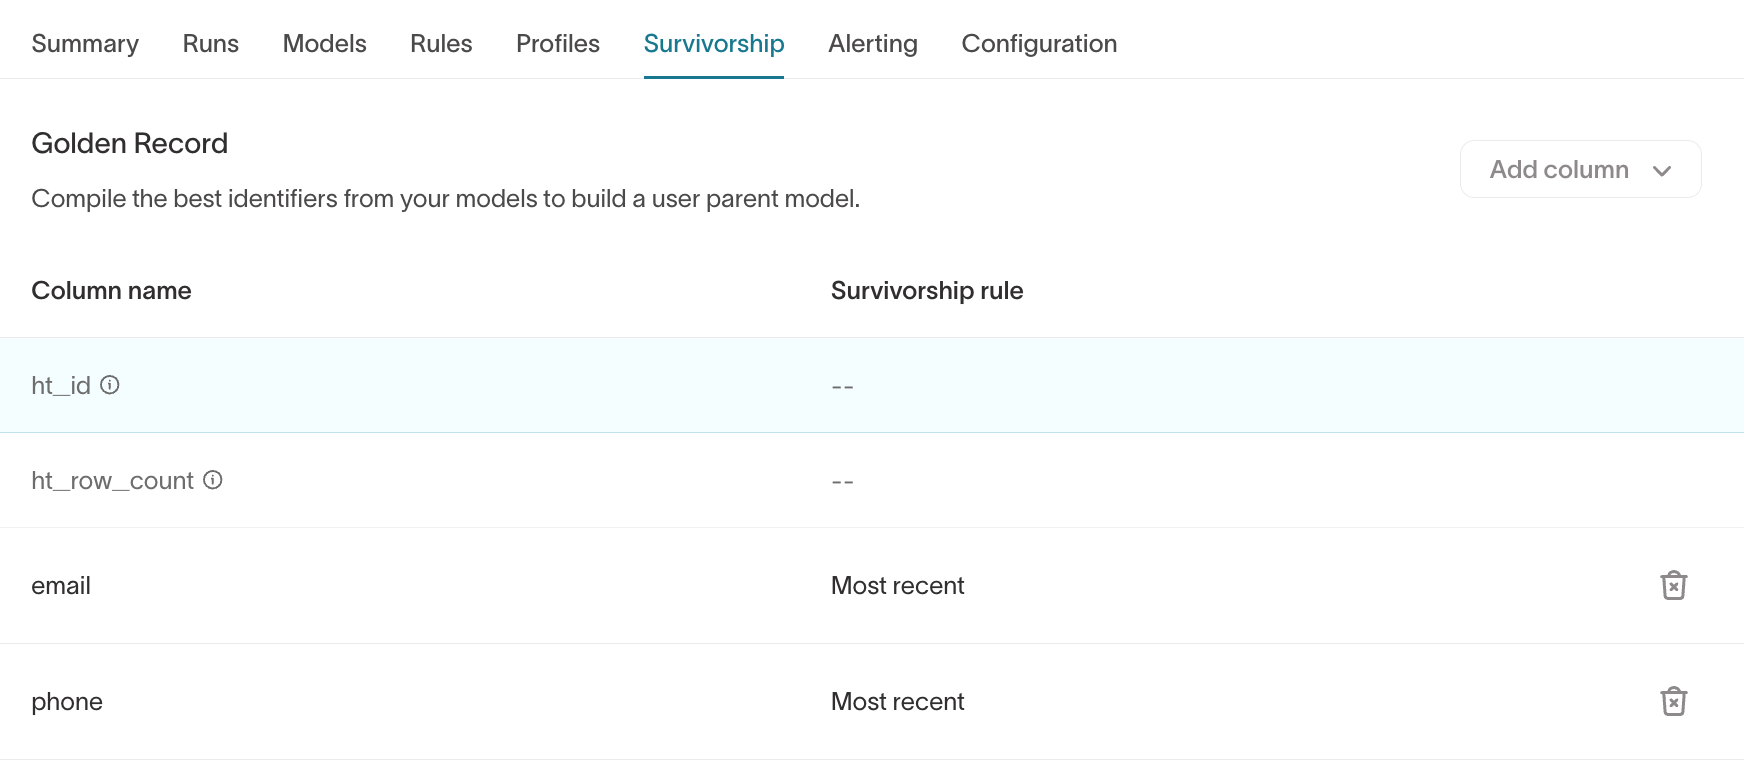Image resolution: width=1744 pixels, height=770 pixels.
Task: Click the info icon beside ht_row_count
Action: click(x=210, y=481)
